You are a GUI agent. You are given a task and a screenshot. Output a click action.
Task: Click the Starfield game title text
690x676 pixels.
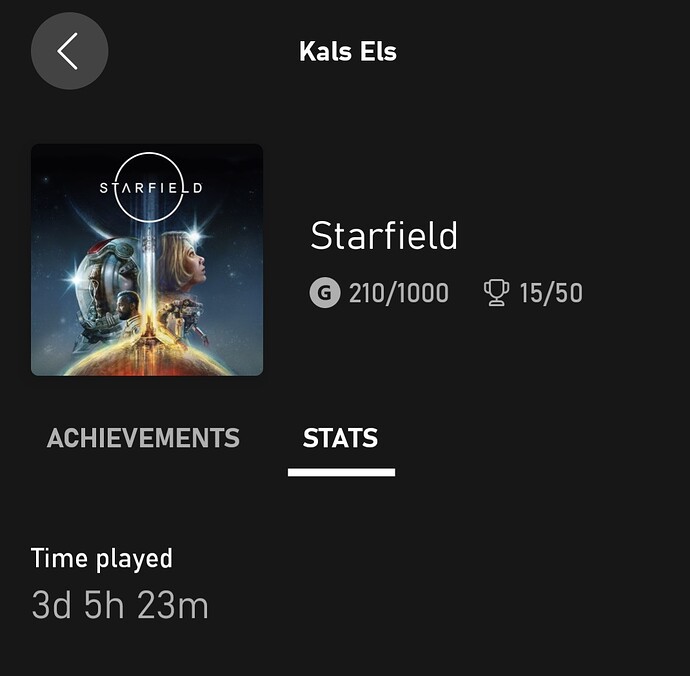pos(384,236)
